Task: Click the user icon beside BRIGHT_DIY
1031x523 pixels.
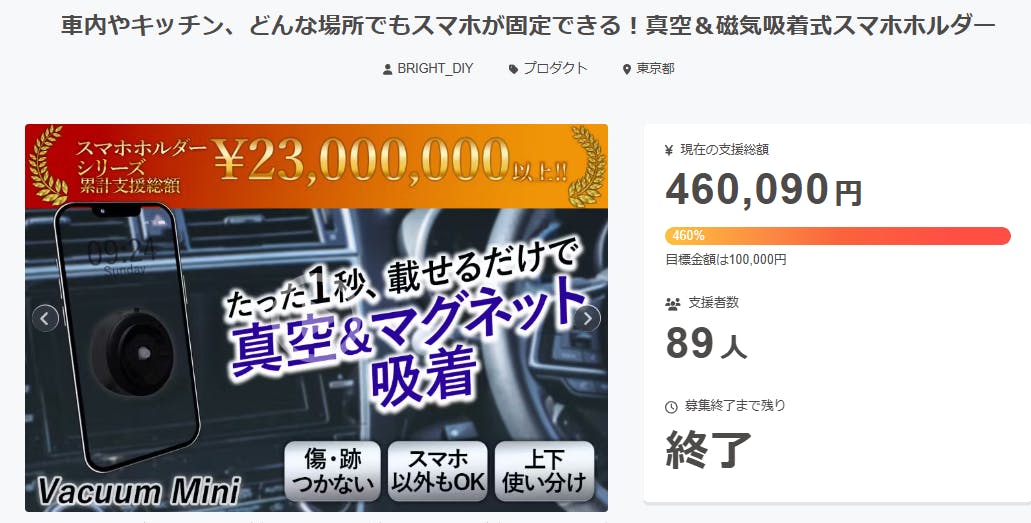Action: point(387,69)
